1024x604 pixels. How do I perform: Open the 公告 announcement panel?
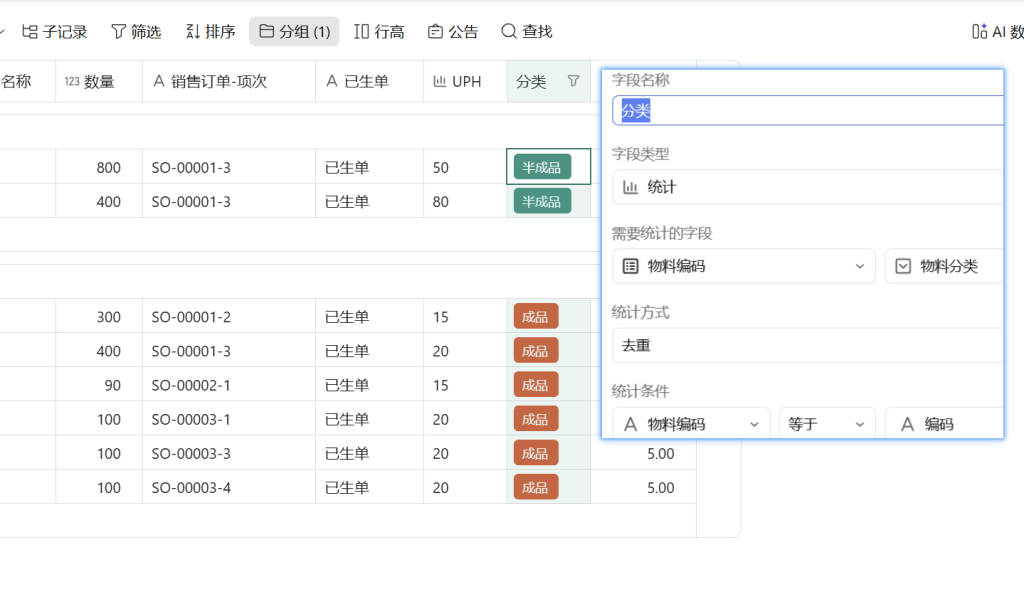click(x=453, y=31)
